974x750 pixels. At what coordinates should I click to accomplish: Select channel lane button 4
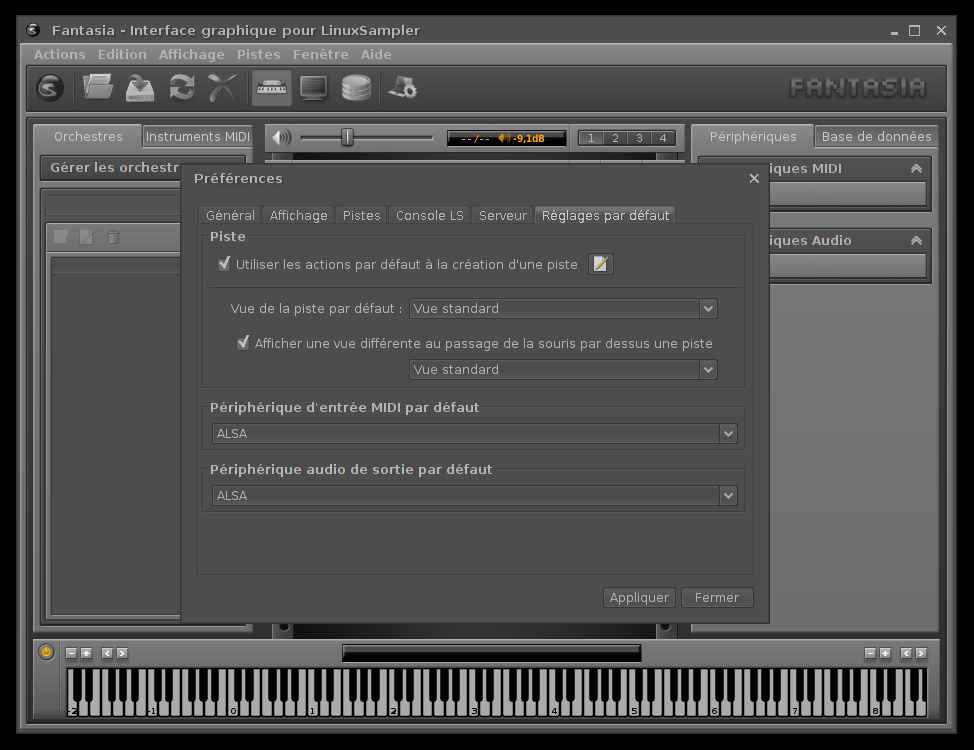coord(663,138)
